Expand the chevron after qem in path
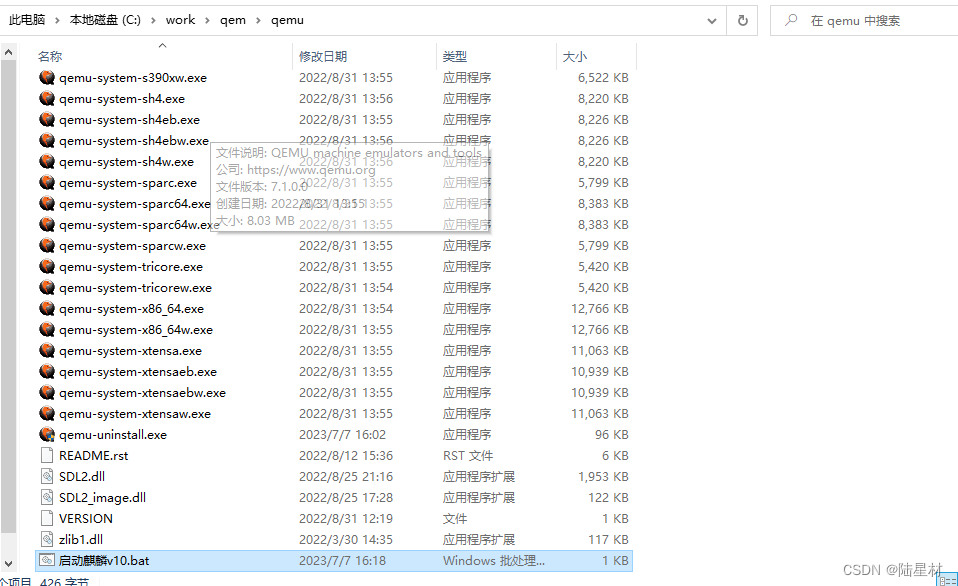The height and width of the screenshot is (586, 958). click(x=258, y=20)
